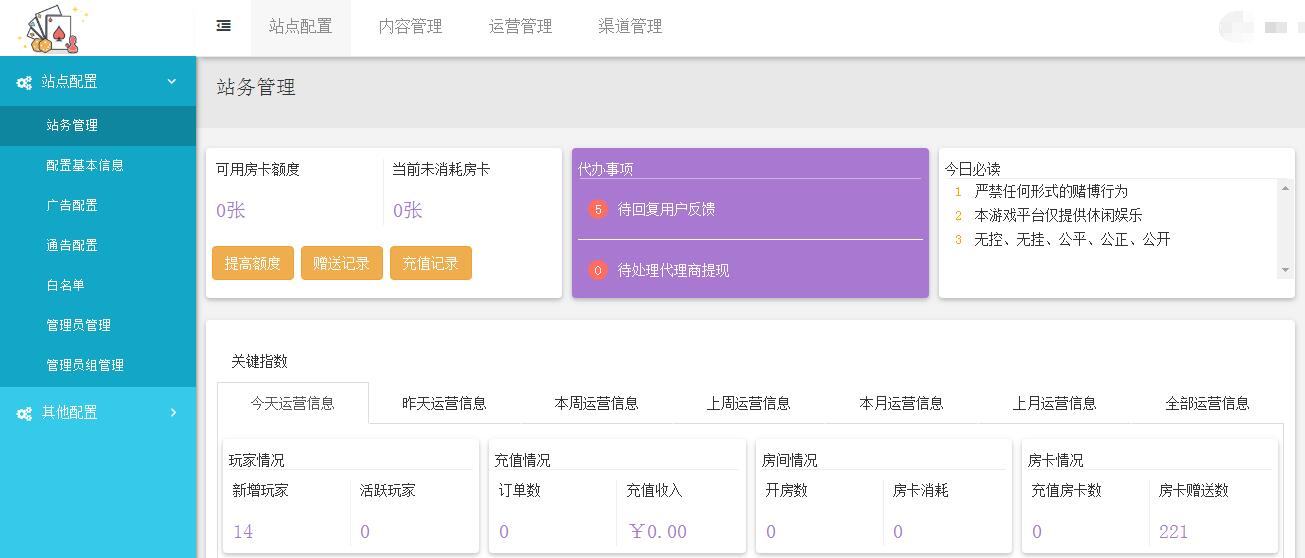Select the 昨天运营信息 tab
This screenshot has width=1305, height=558.
444,404
